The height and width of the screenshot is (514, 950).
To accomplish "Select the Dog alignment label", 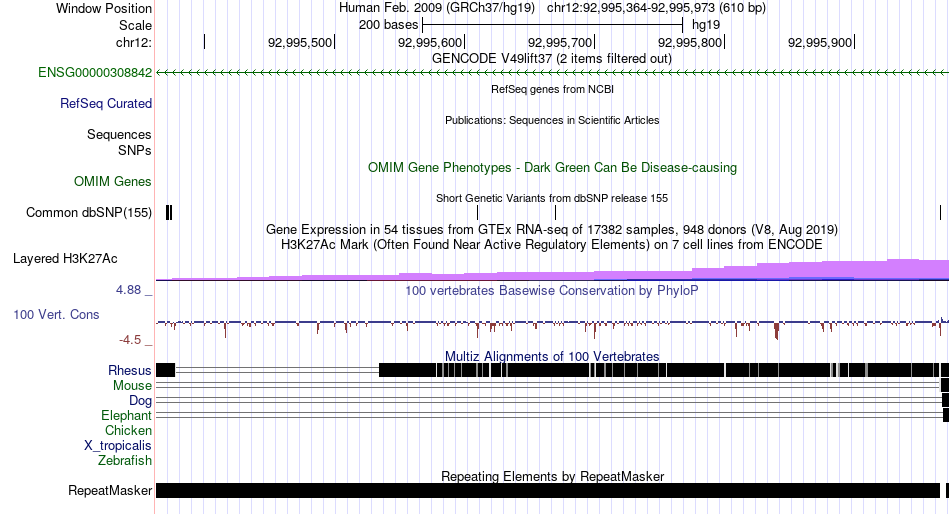I will pyautogui.click(x=141, y=401).
